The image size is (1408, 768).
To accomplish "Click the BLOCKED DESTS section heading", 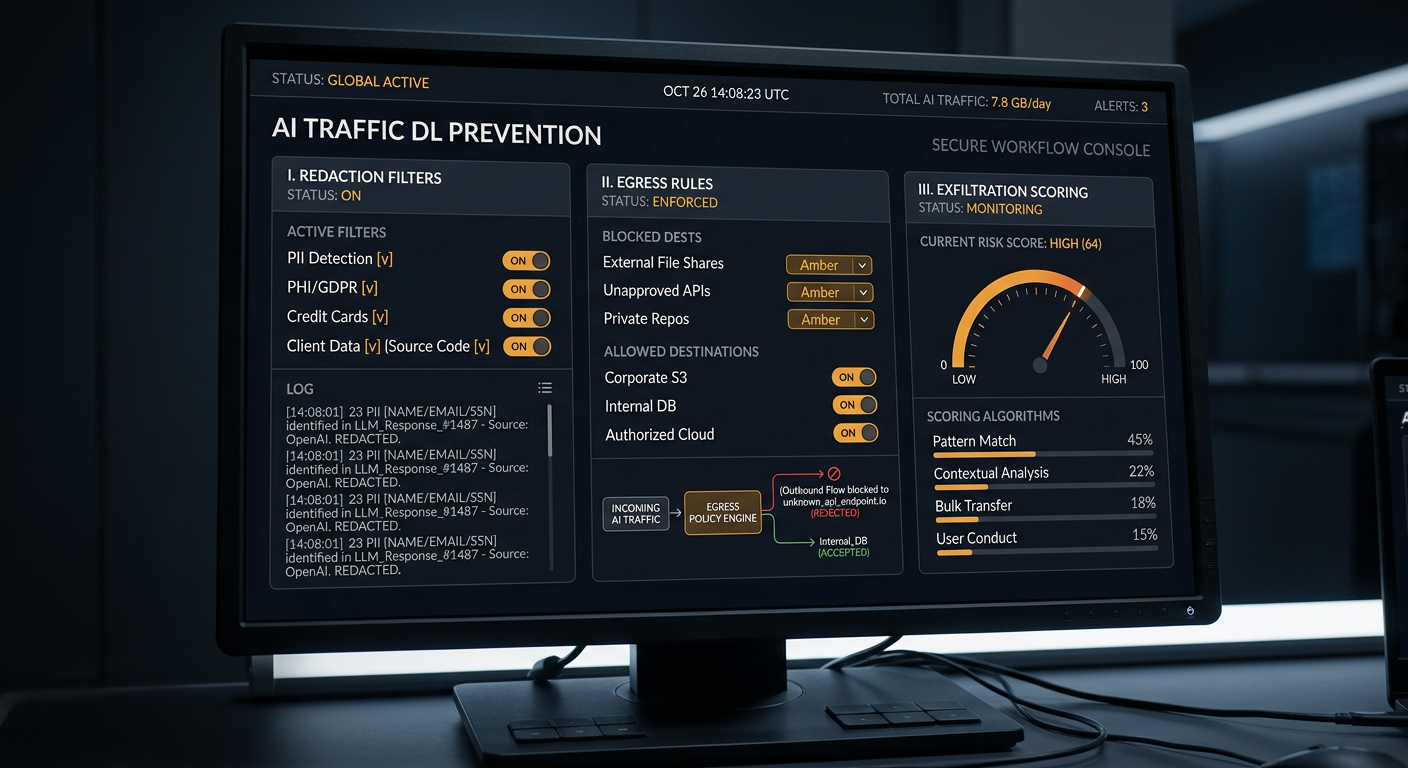I will point(652,237).
